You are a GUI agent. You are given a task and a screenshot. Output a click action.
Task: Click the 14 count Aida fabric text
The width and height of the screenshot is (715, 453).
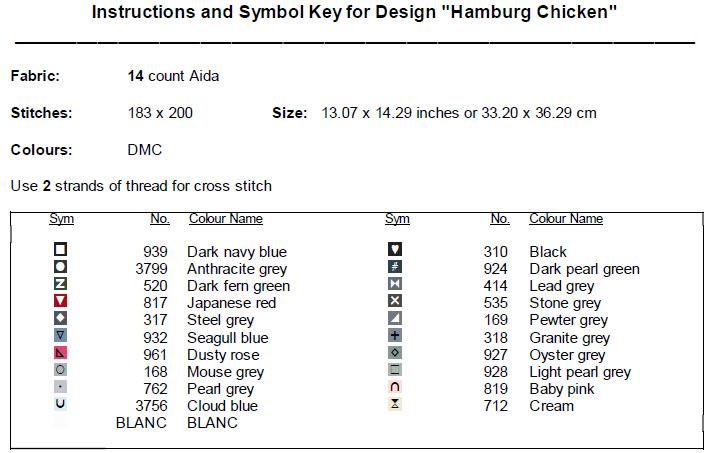click(x=173, y=76)
